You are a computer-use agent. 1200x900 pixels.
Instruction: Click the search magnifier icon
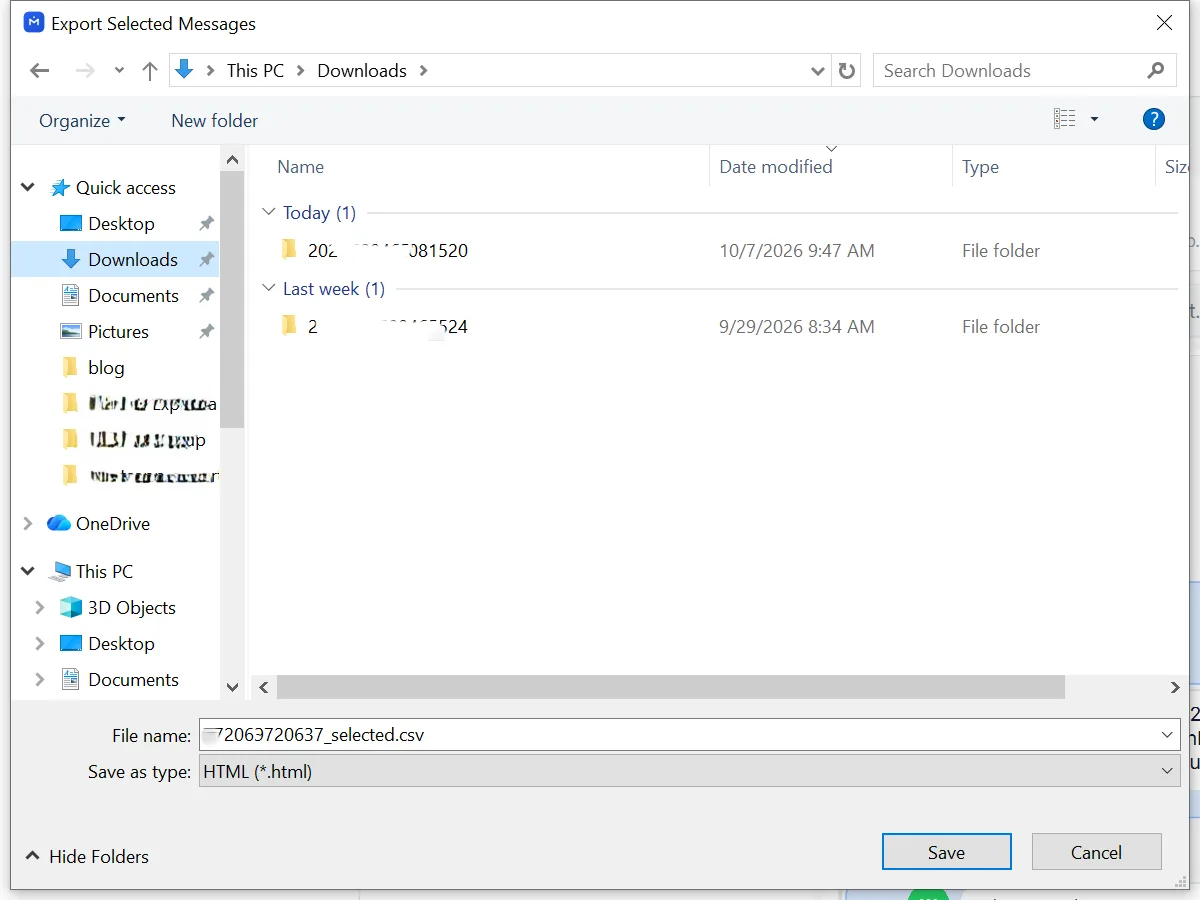1156,71
